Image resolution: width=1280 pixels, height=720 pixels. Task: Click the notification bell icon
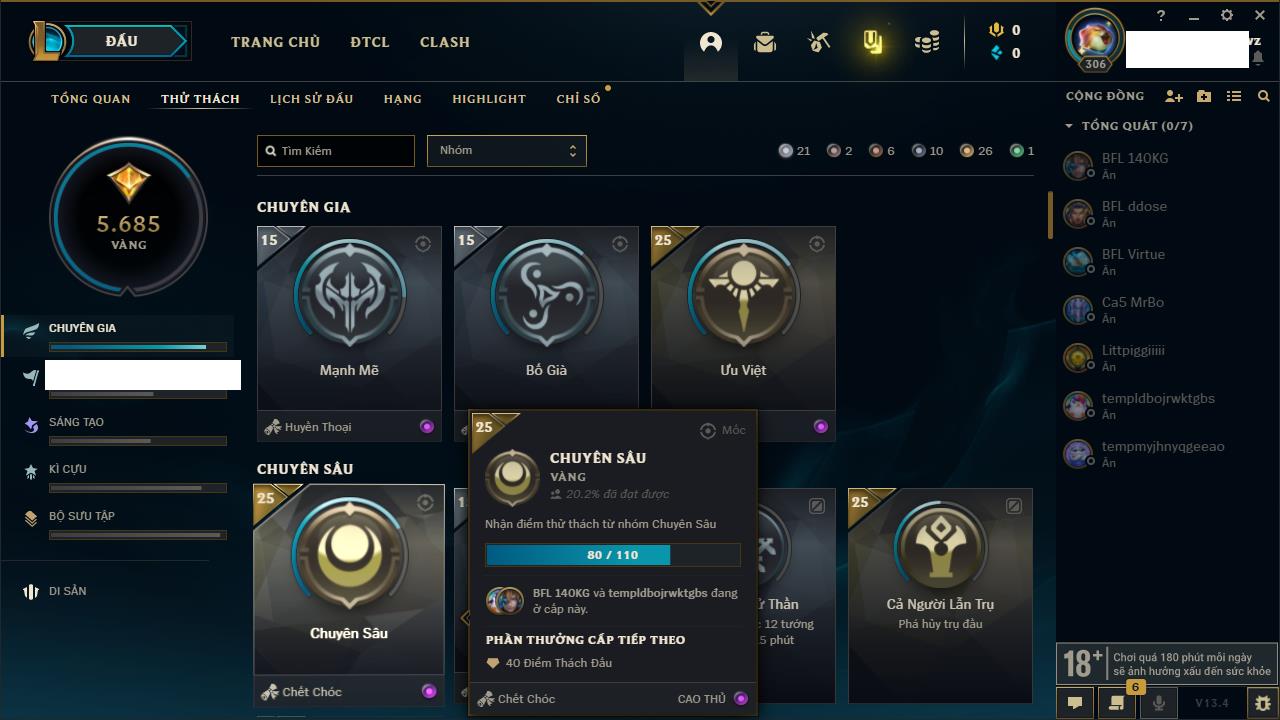pos(1258,58)
